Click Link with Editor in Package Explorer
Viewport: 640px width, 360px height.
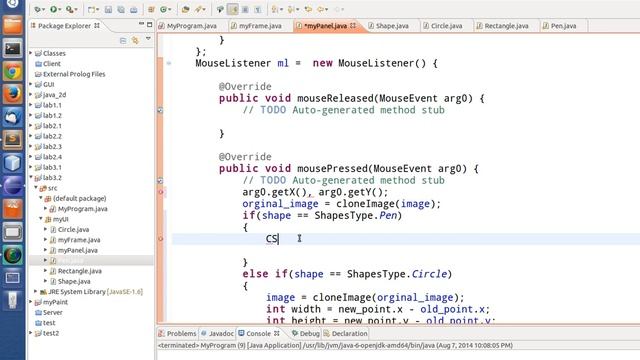(x=135, y=40)
